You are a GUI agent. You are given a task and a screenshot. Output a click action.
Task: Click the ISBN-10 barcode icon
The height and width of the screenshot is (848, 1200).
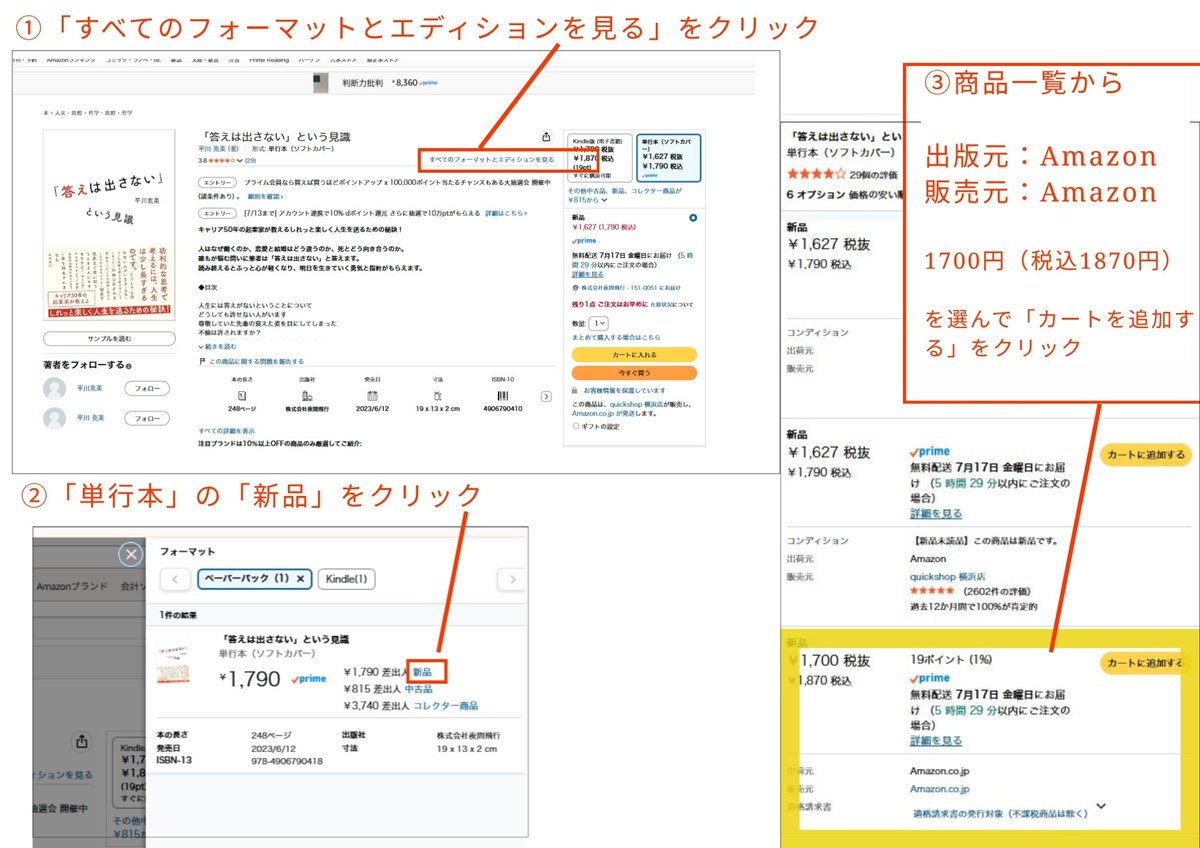click(x=504, y=396)
